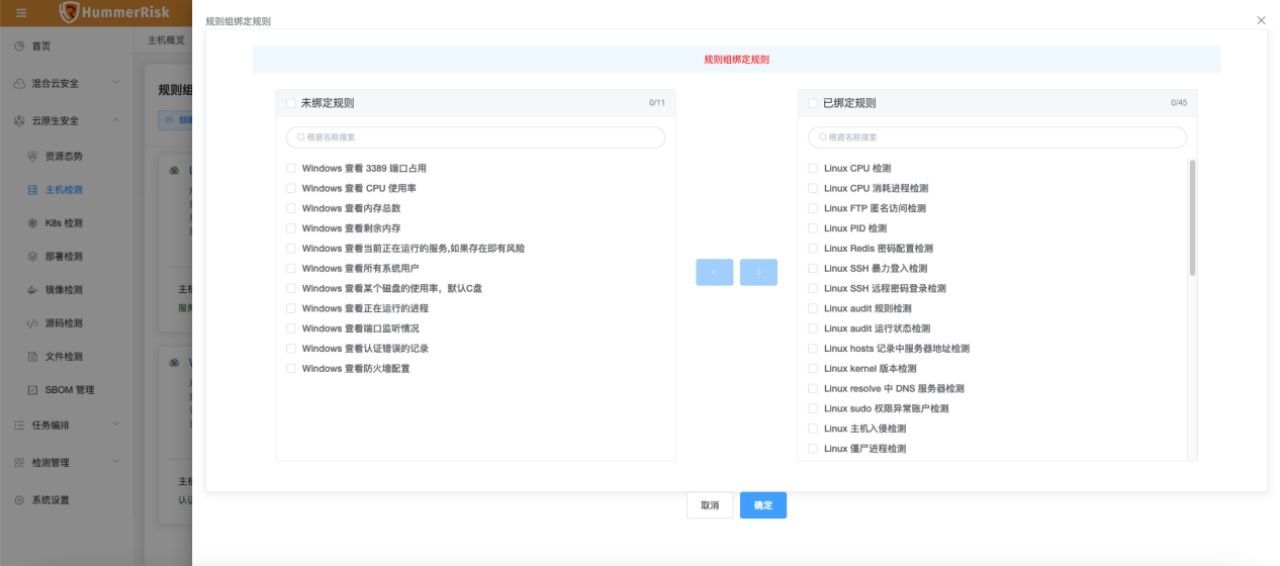Click the 已绑定规则 list scrollbar

(1191, 218)
